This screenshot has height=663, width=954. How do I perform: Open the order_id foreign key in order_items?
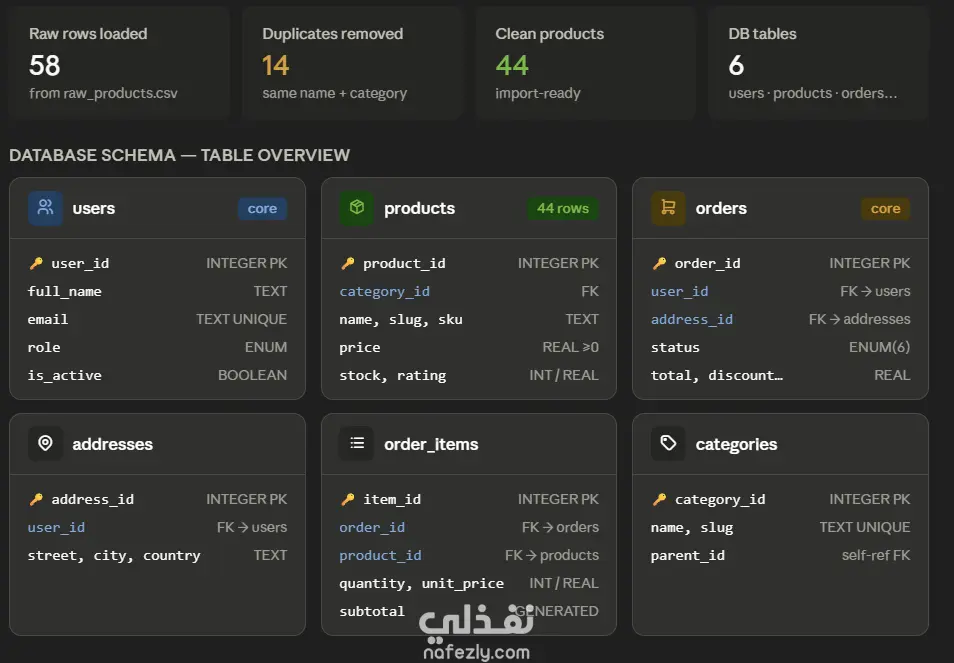coord(372,527)
